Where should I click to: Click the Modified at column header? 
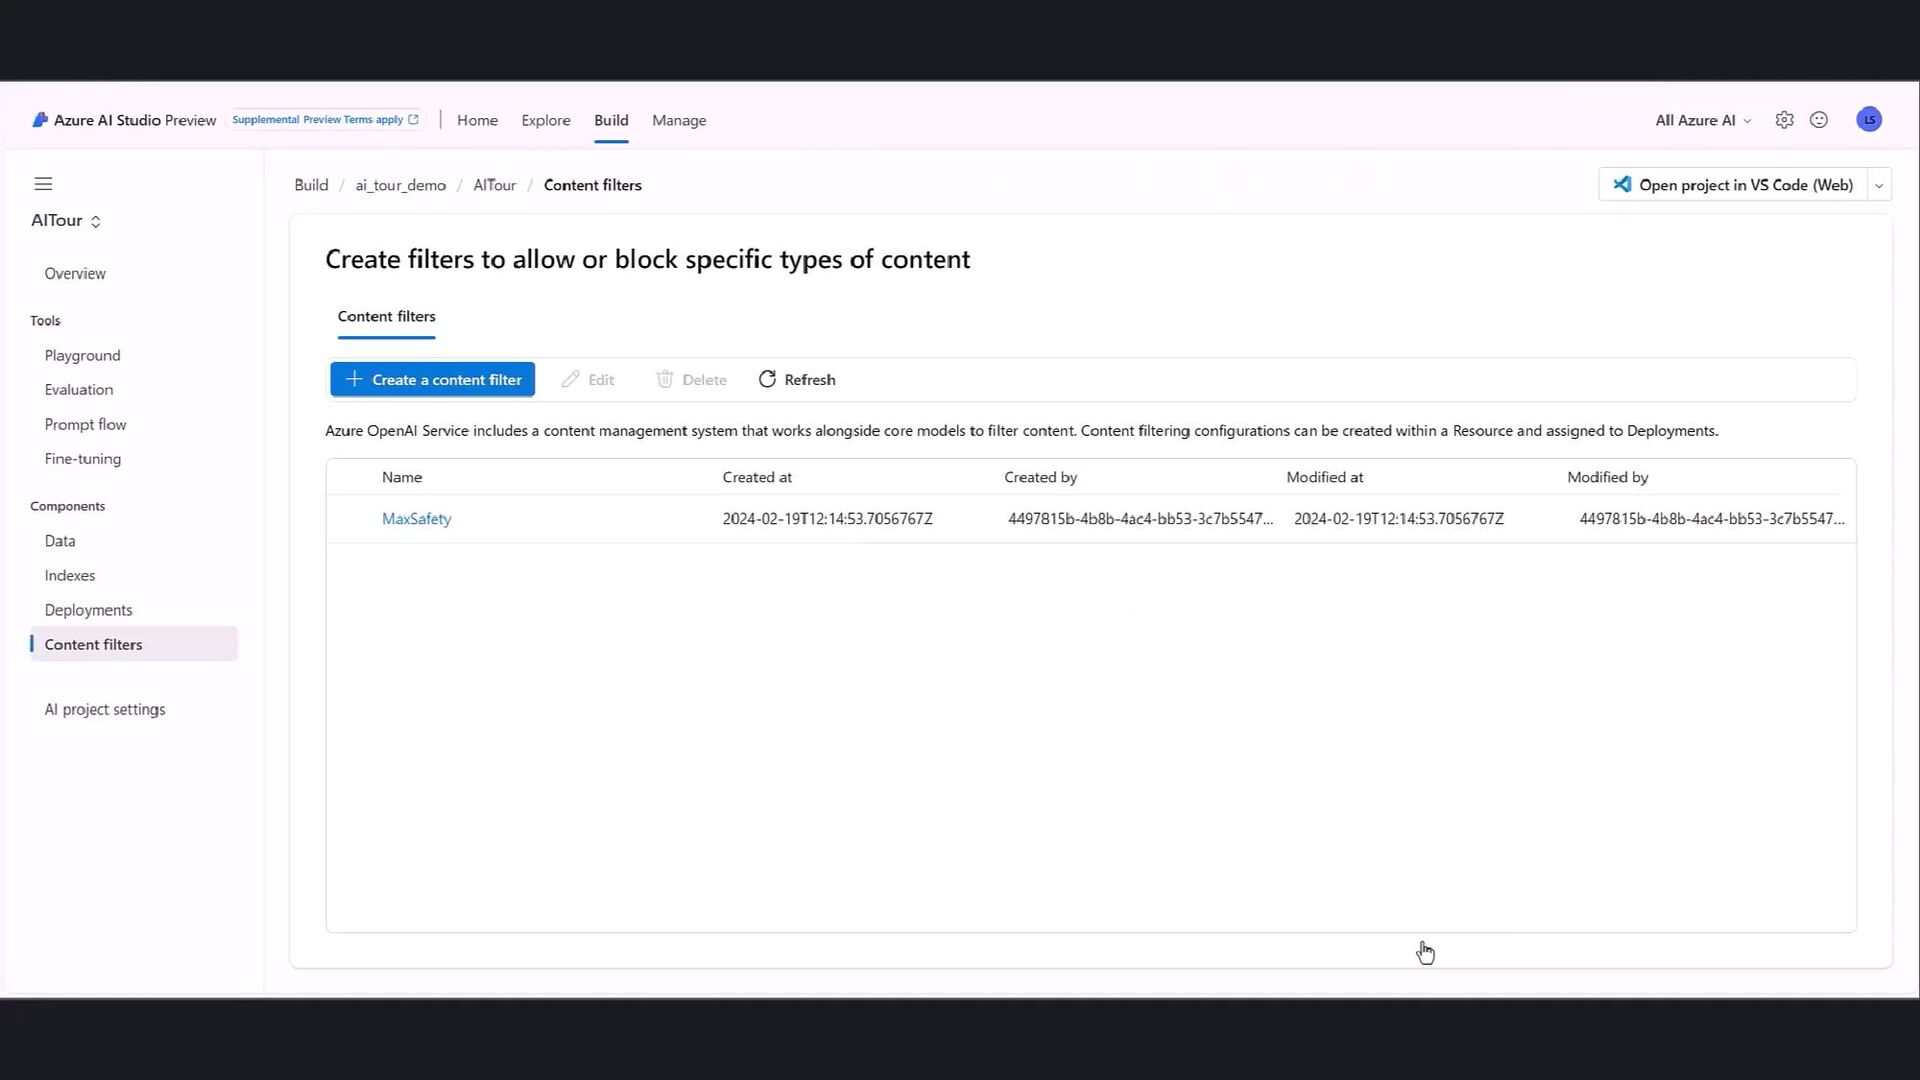pyautogui.click(x=1325, y=477)
